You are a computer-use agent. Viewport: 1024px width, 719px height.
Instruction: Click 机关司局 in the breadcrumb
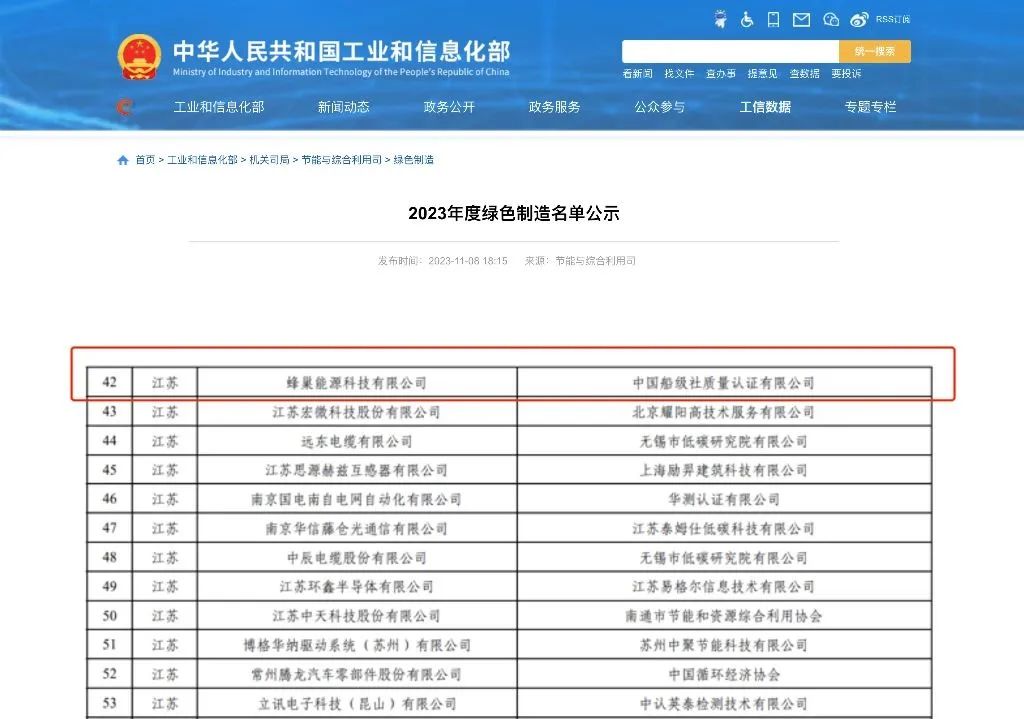point(269,160)
